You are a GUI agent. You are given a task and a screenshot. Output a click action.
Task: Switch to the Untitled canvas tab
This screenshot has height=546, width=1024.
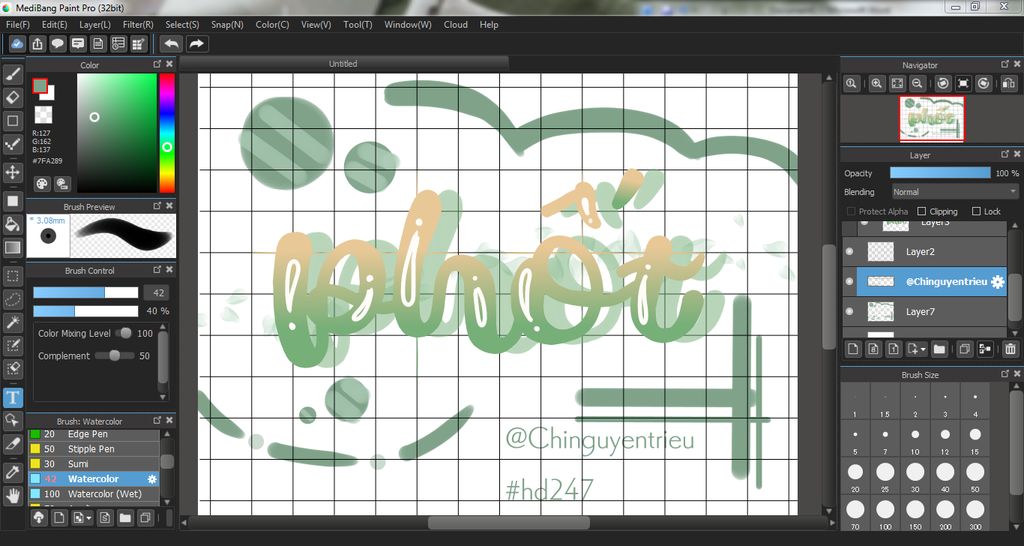(343, 63)
